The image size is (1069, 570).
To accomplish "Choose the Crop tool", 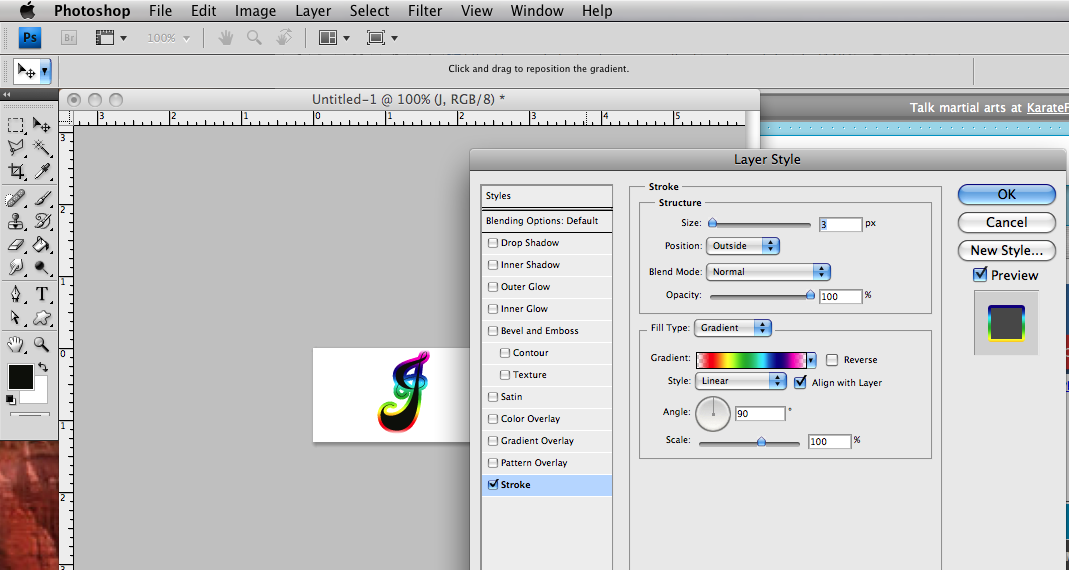I will tap(16, 172).
